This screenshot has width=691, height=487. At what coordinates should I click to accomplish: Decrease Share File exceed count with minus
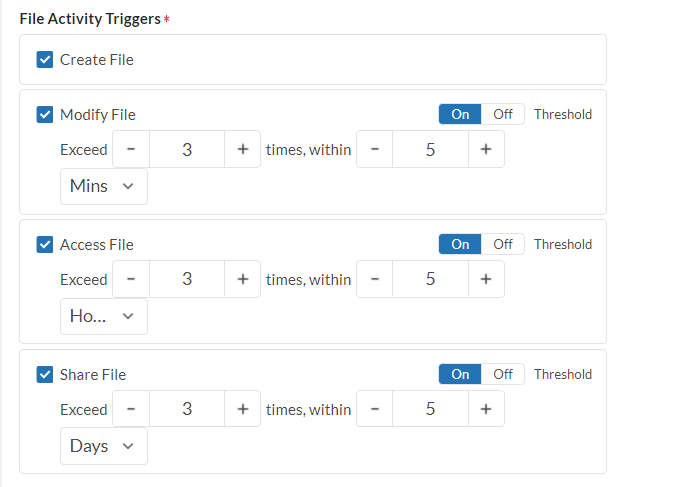(131, 409)
